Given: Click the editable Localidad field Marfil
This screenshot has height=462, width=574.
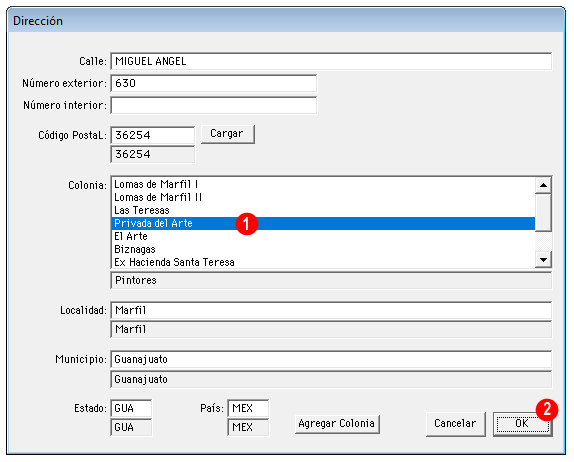Looking at the screenshot, I should (331, 310).
